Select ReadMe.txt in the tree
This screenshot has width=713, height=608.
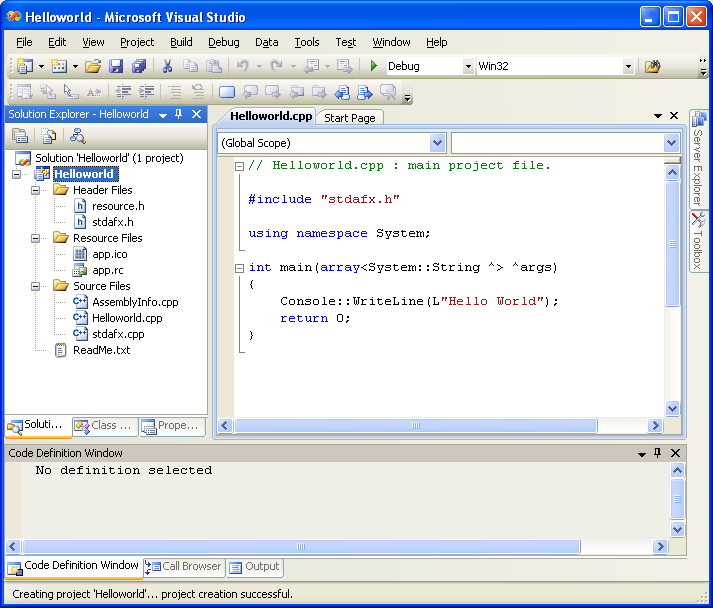101,350
